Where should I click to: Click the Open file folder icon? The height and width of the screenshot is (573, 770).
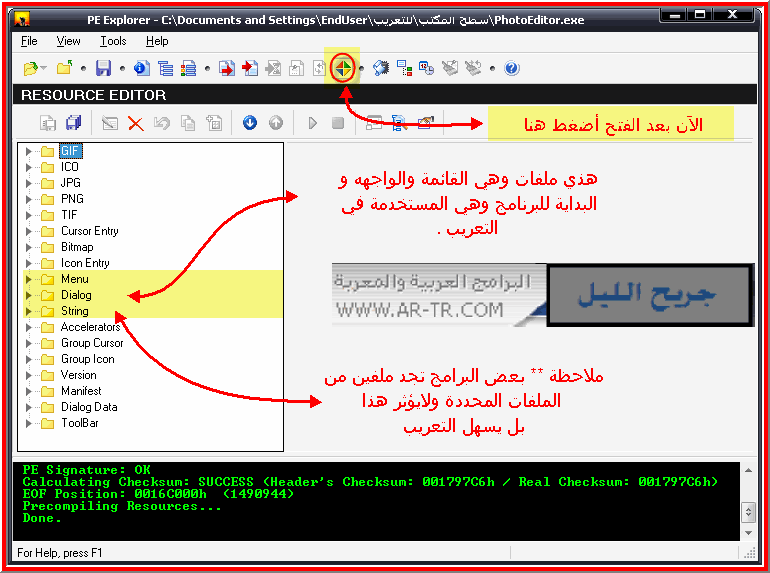30,68
